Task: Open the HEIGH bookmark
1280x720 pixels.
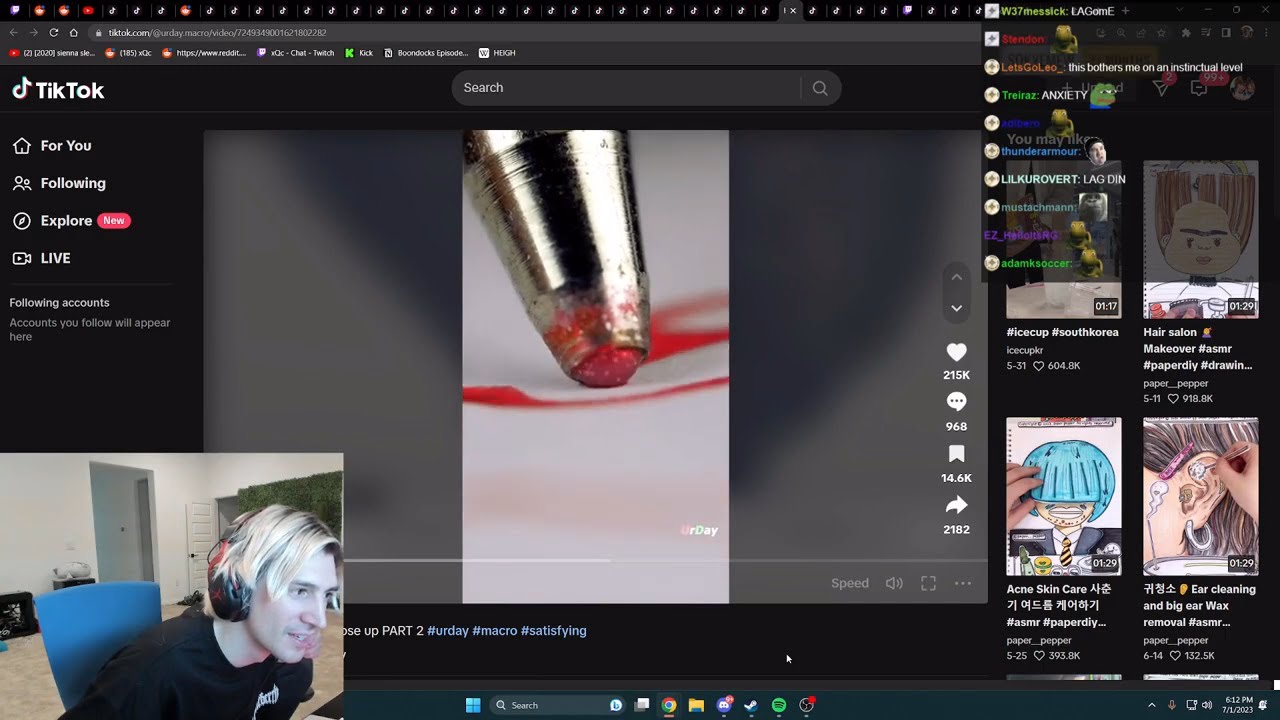Action: (497, 53)
